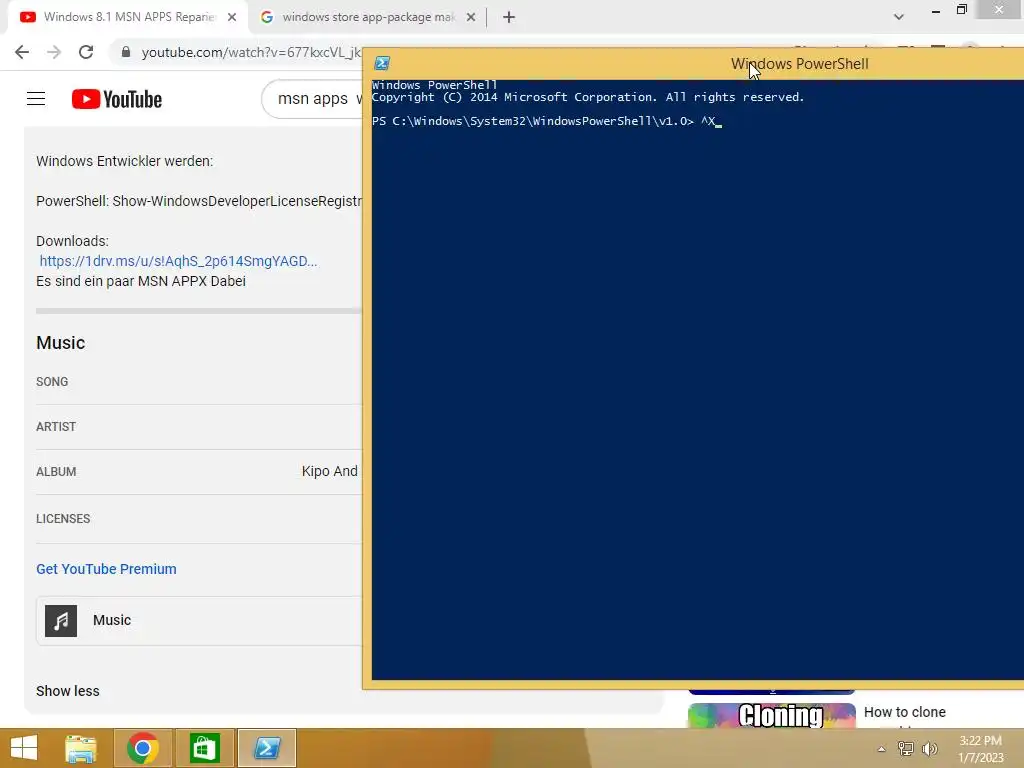Open the network tray icon
The width and height of the screenshot is (1024, 768).
tap(906, 748)
